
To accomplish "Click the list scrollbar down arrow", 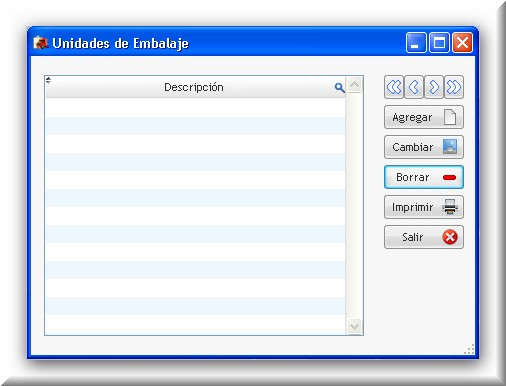I will [354, 326].
